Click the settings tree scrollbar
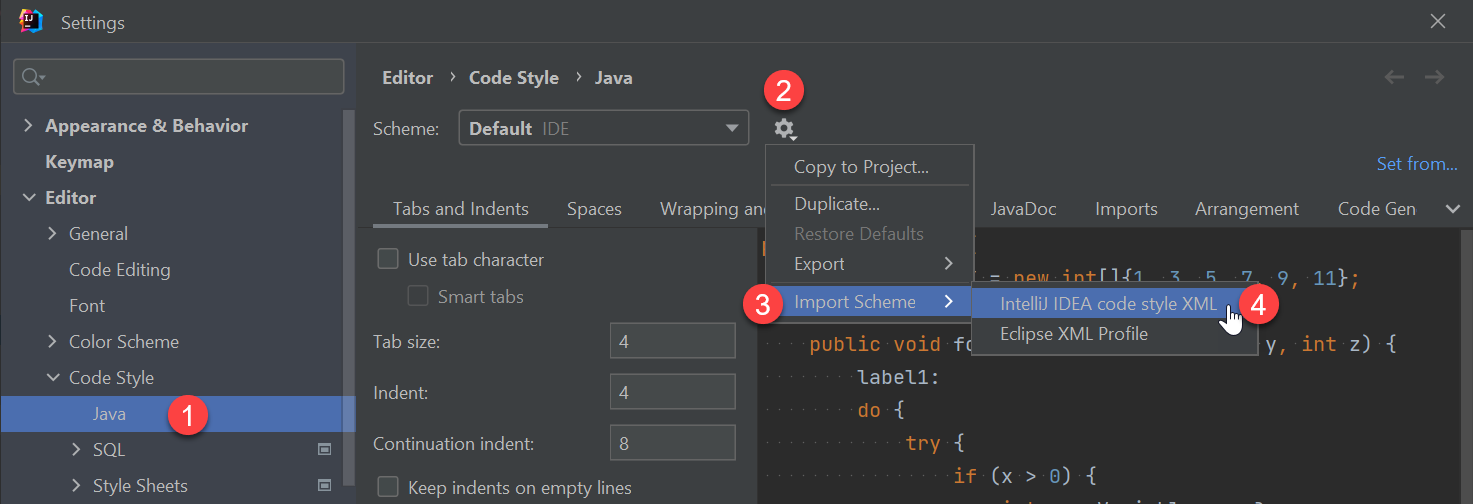The height and width of the screenshot is (504, 1473). click(349, 295)
